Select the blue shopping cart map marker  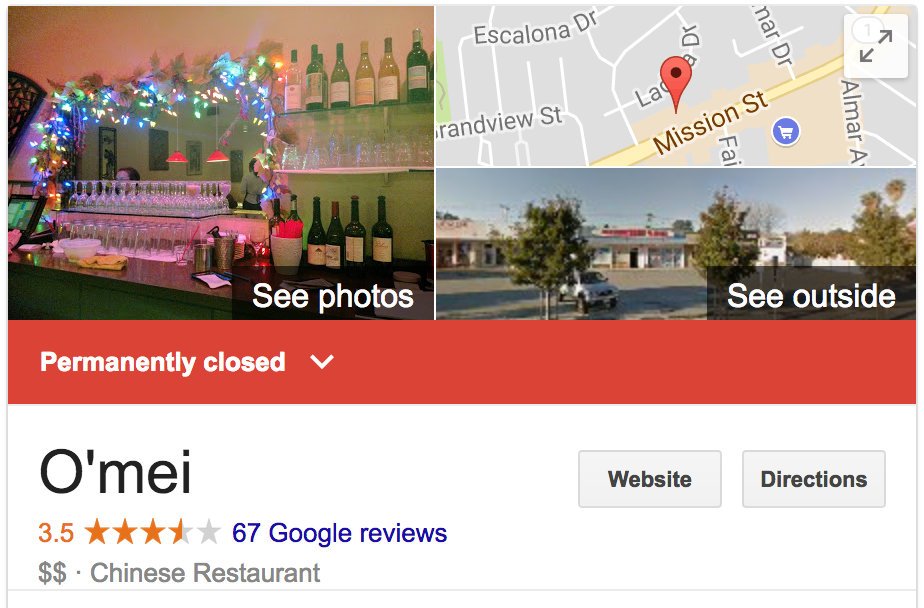pyautogui.click(x=786, y=132)
